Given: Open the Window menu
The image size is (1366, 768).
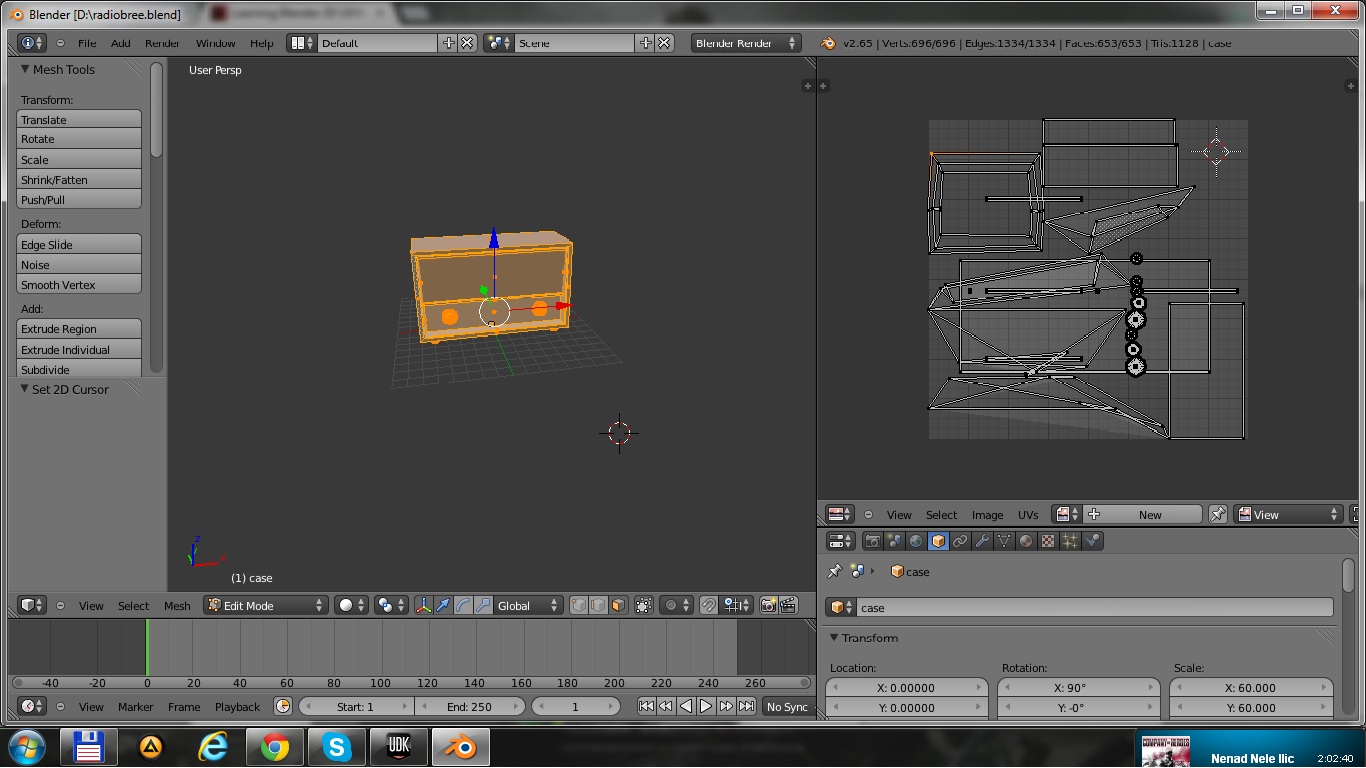Looking at the screenshot, I should point(215,43).
